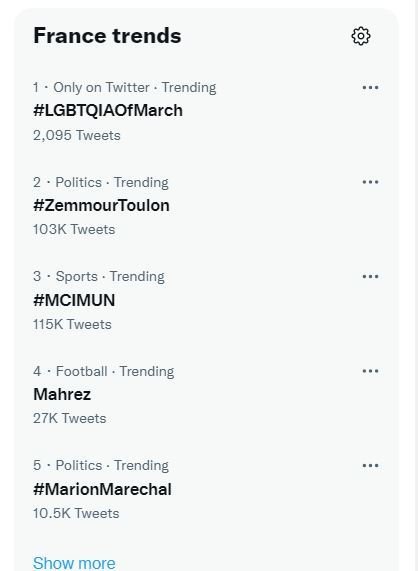Open more options for Mahrez trend
The image size is (418, 571).
370,371
